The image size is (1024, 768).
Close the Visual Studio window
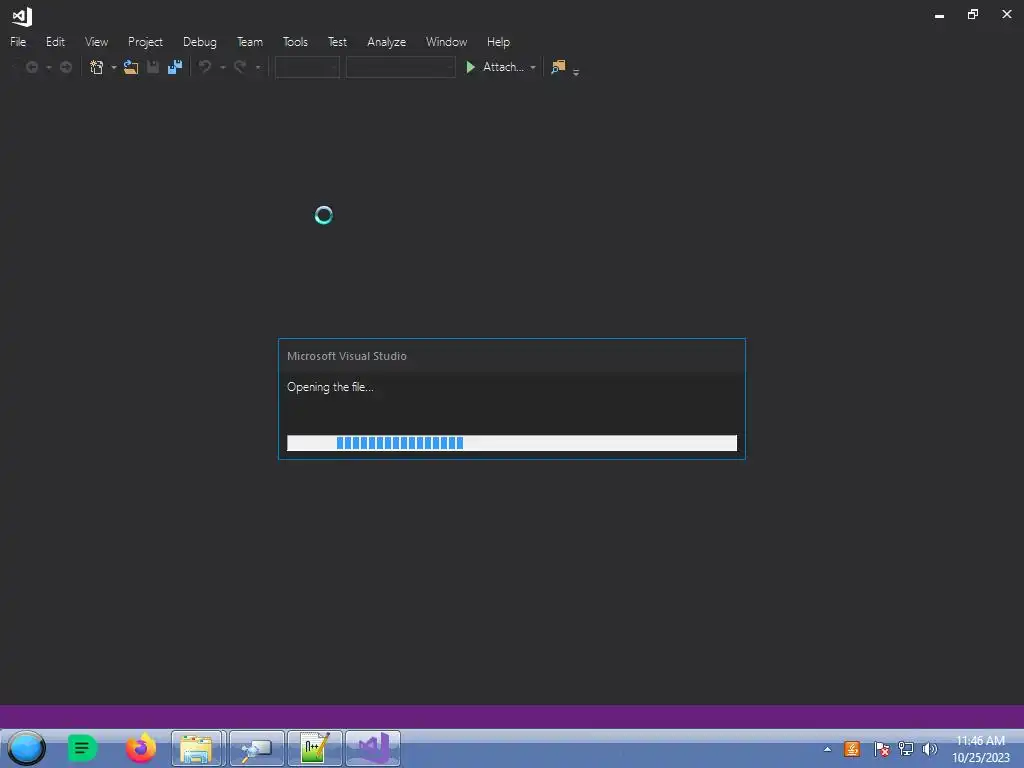[1007, 14]
